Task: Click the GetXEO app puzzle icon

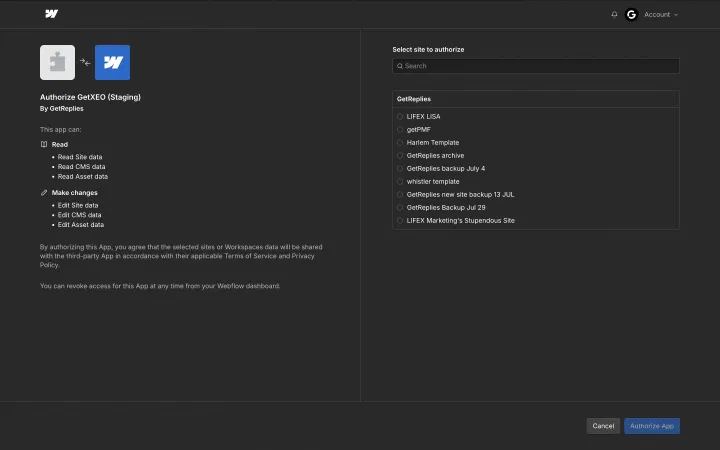Action: coord(57,62)
